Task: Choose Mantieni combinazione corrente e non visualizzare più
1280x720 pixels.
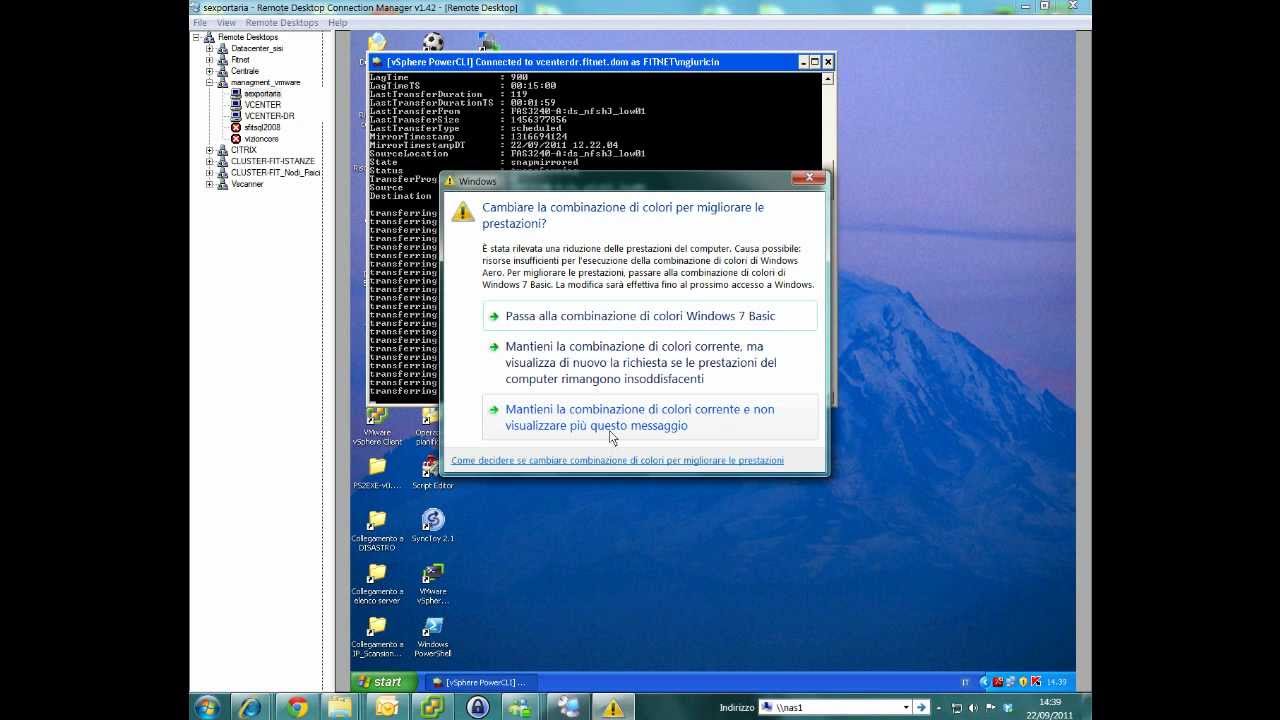Action: (x=649, y=417)
